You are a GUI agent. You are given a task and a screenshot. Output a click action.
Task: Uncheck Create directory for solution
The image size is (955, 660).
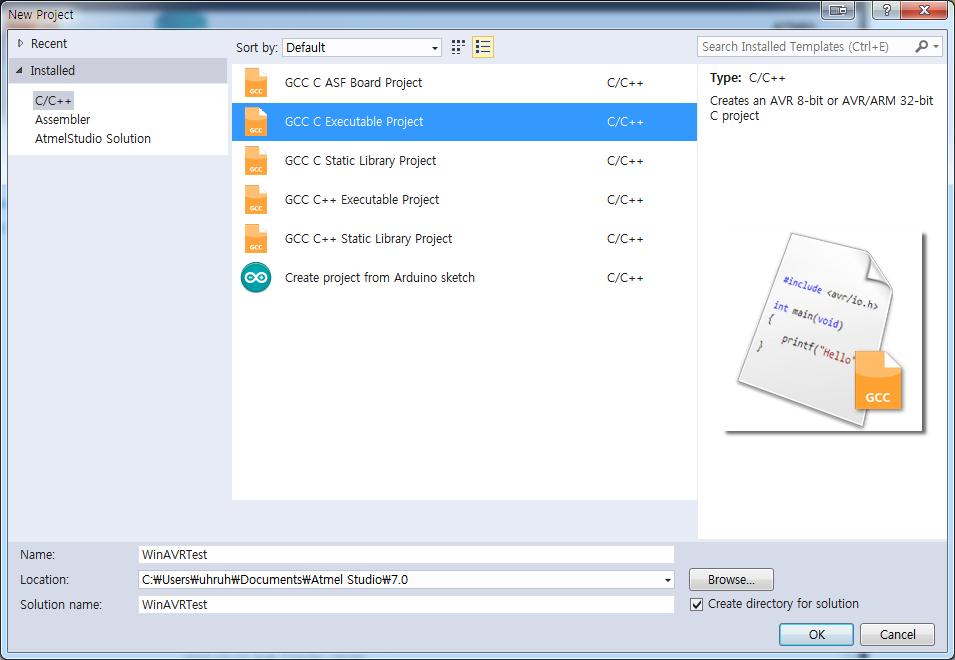pos(697,603)
